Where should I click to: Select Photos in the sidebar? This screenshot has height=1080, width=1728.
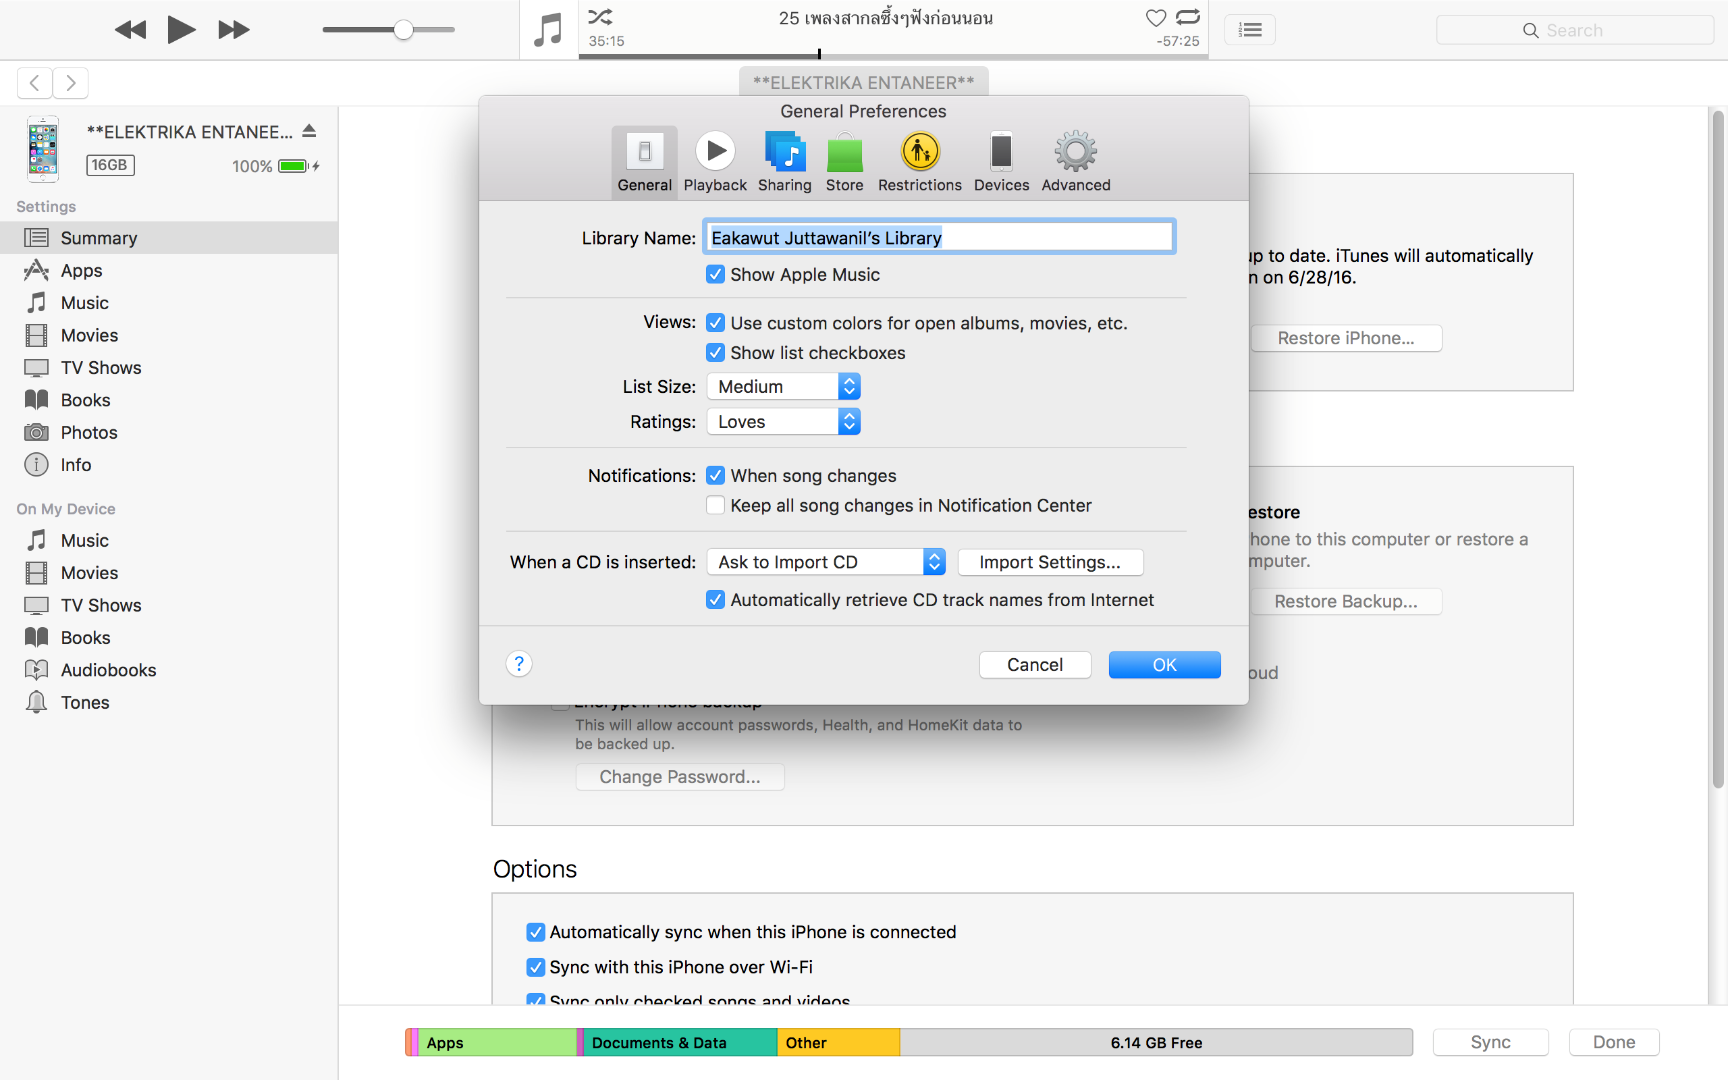(x=169, y=432)
